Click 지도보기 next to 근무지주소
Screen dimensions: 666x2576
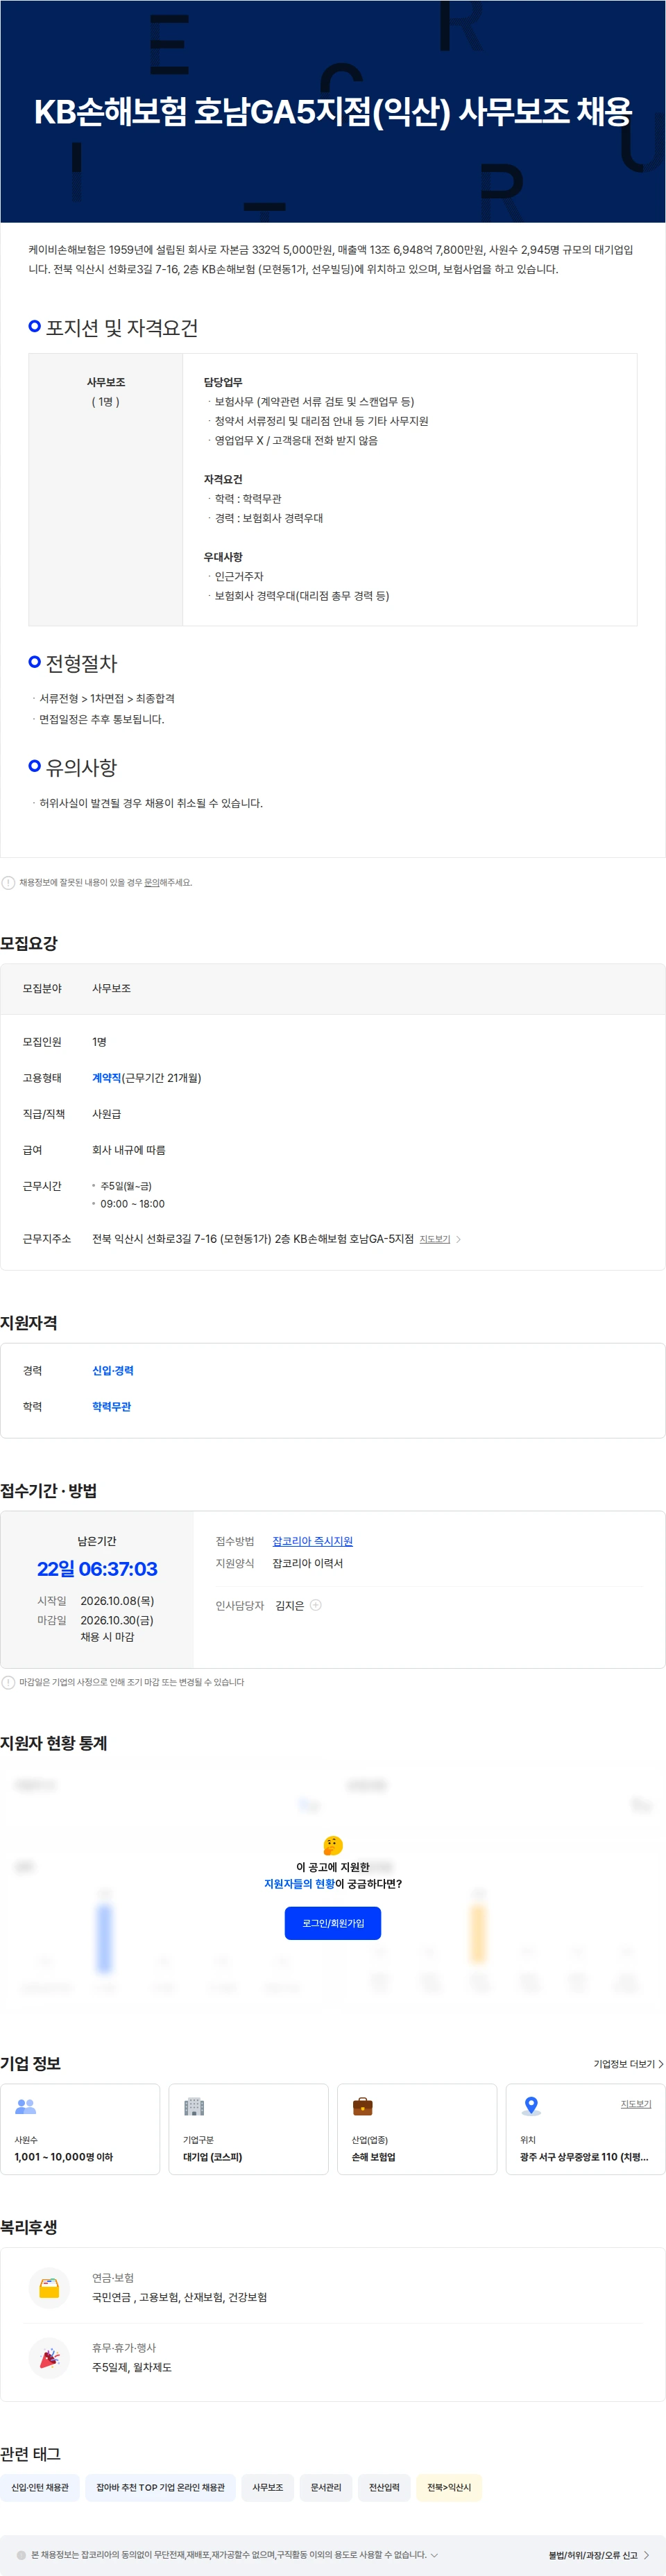434,1239
